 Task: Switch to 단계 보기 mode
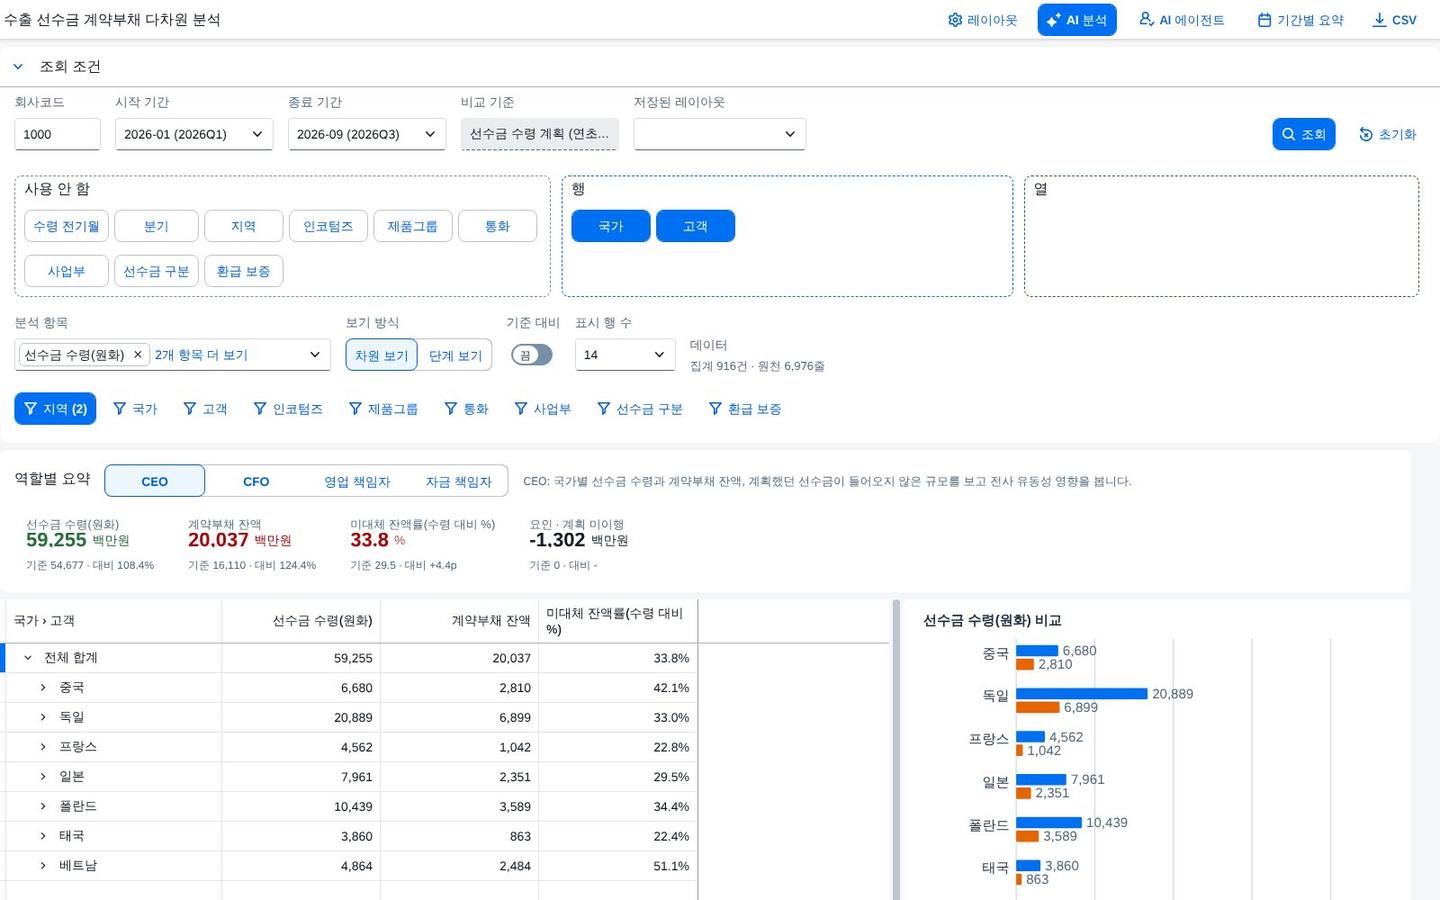click(x=455, y=355)
